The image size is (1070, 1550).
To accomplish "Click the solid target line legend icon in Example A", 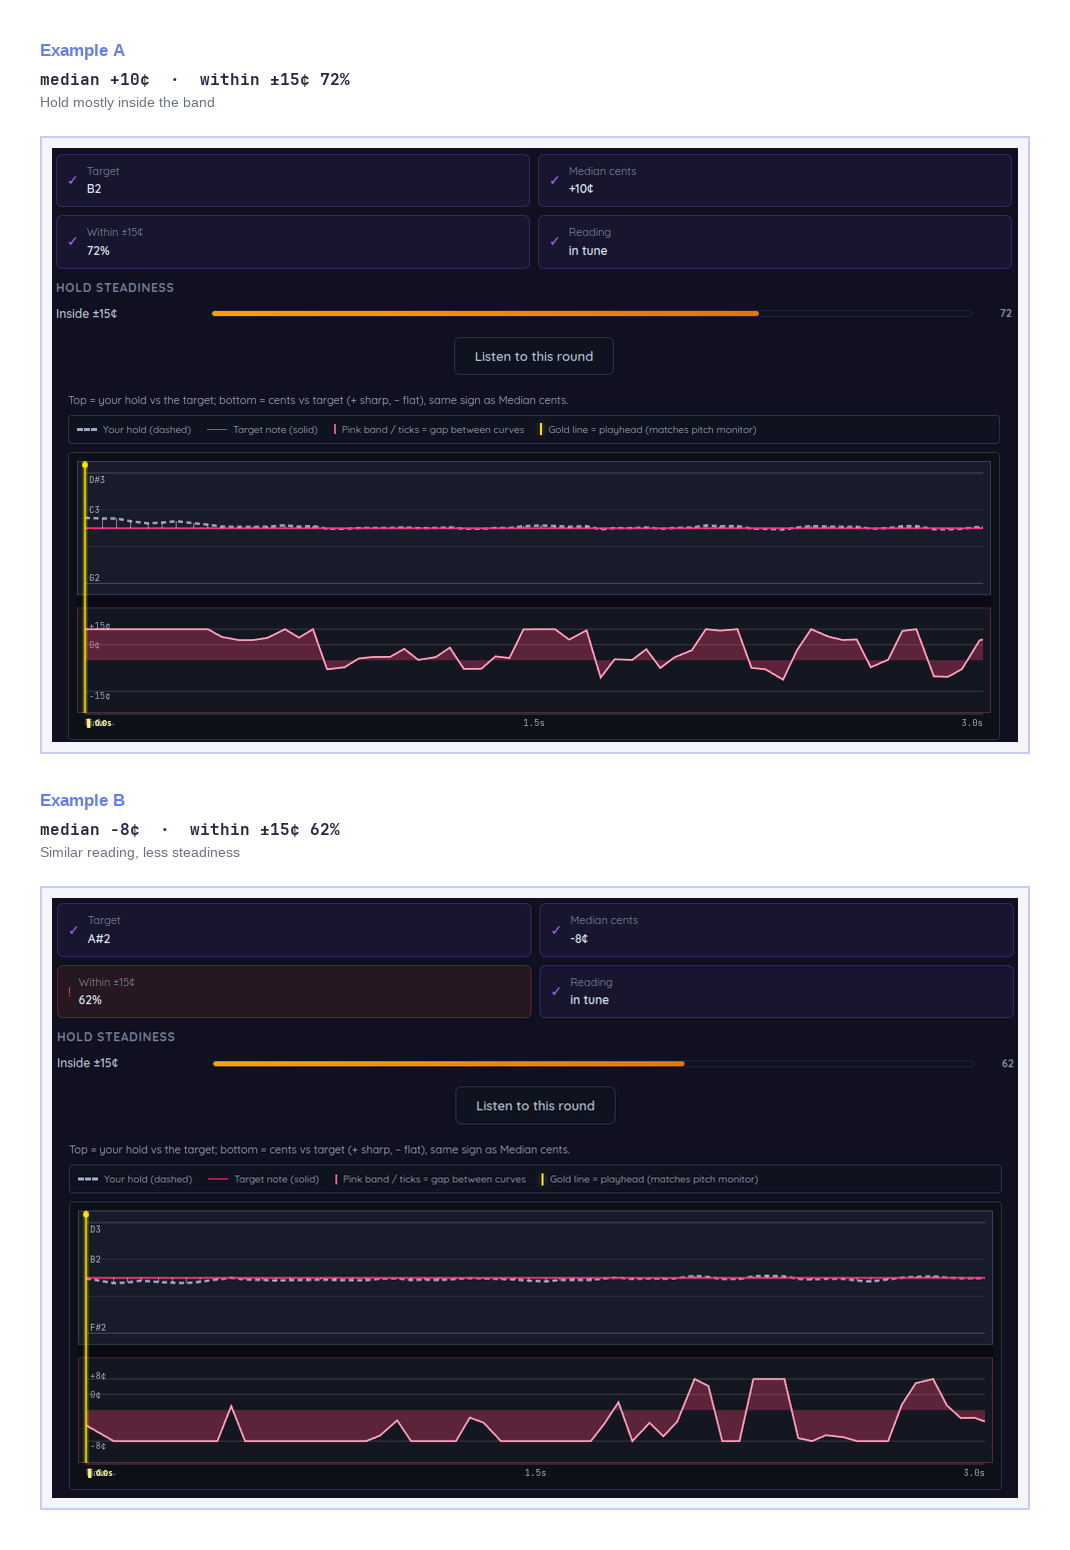I will click(217, 430).
